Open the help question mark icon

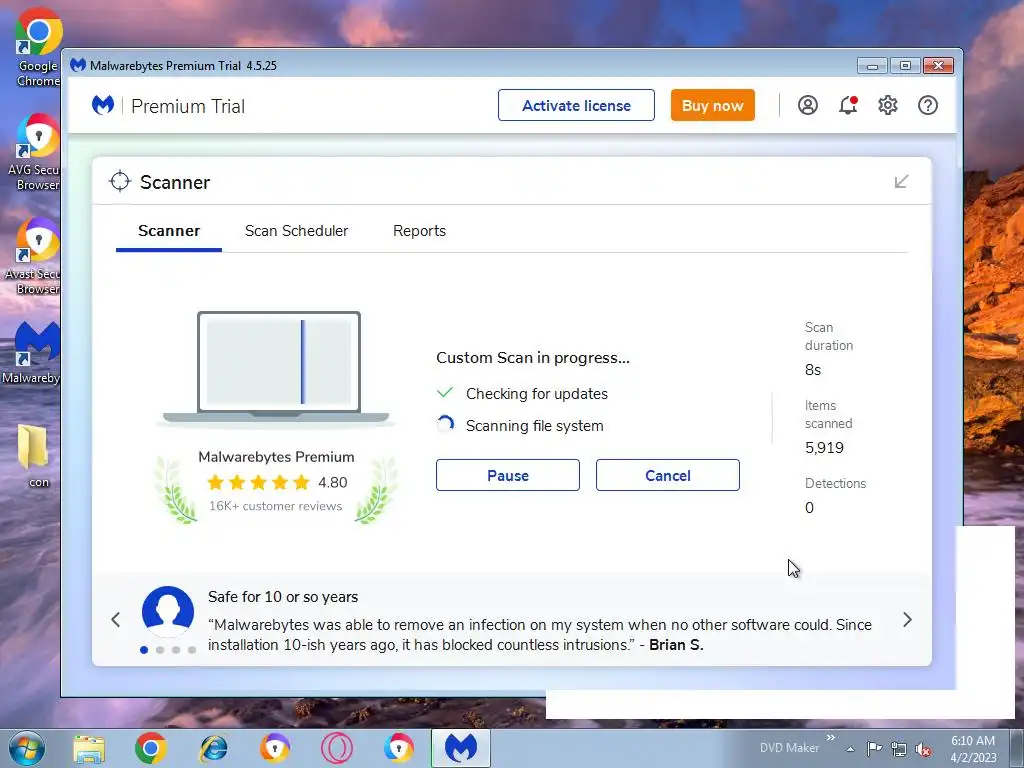coord(927,105)
